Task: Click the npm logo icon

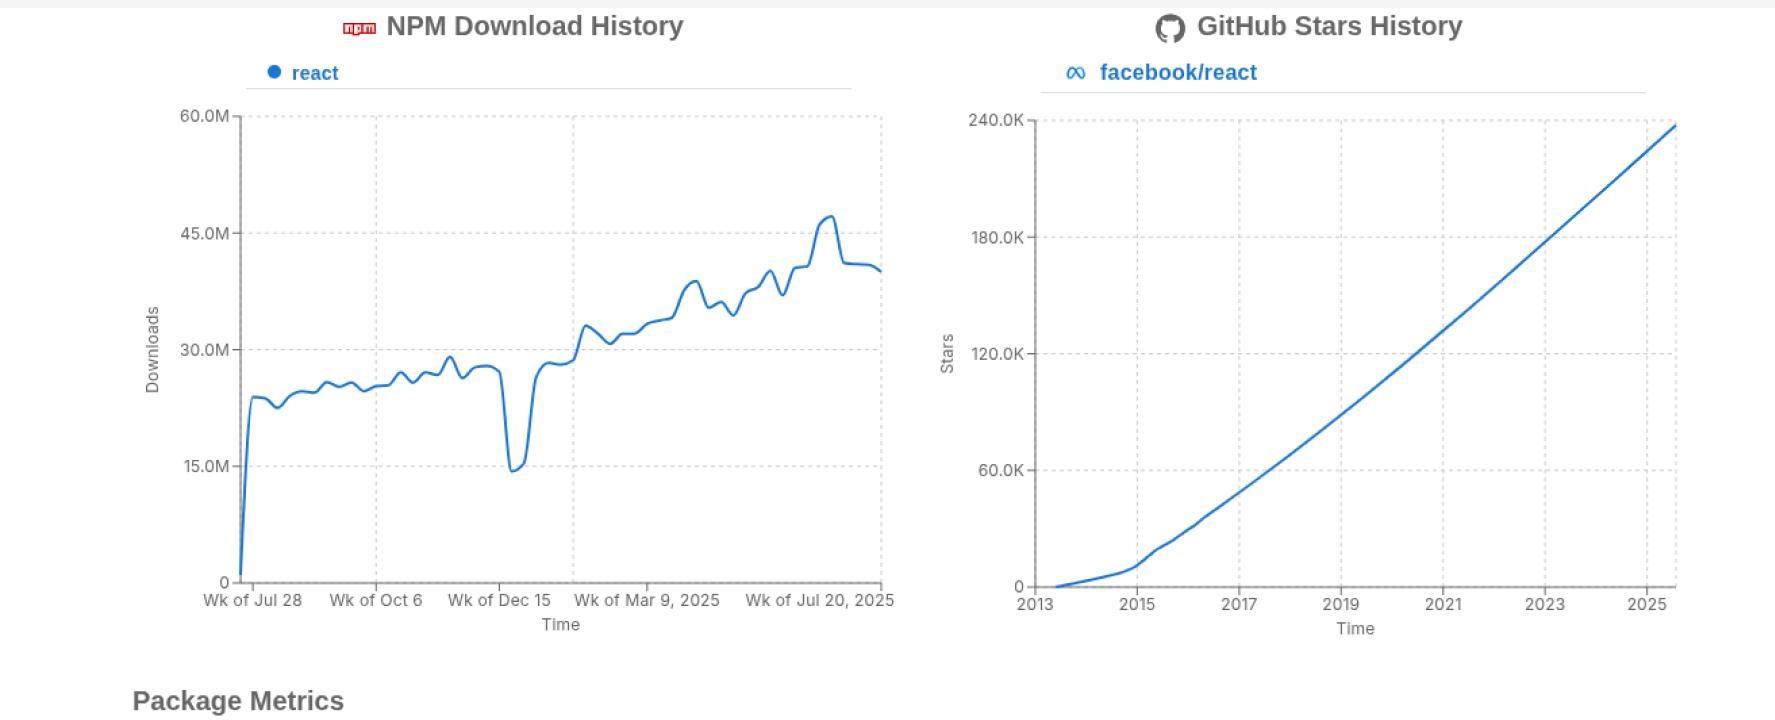Action: [x=359, y=28]
